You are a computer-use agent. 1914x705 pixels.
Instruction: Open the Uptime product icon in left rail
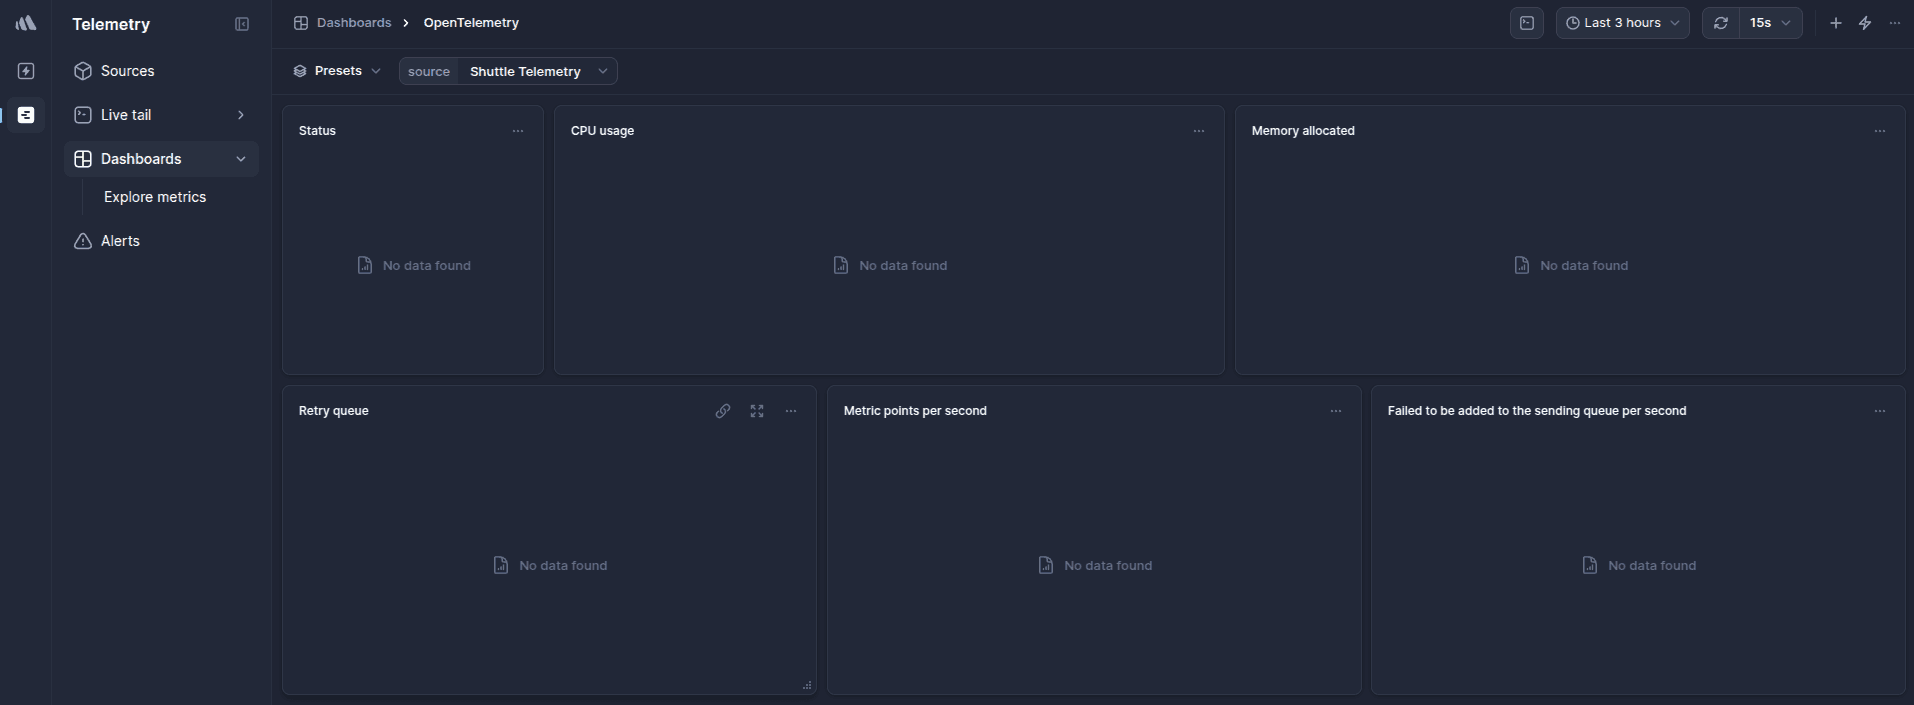tap(26, 71)
